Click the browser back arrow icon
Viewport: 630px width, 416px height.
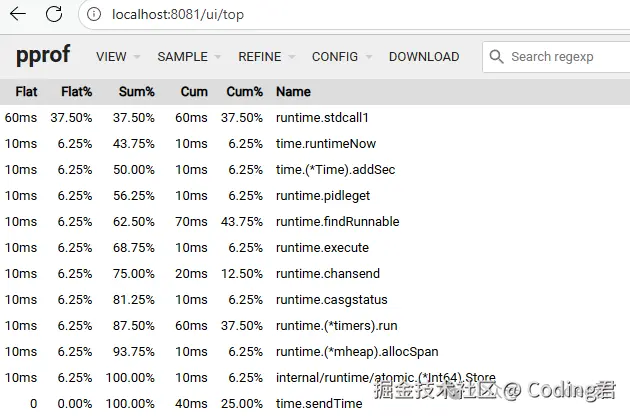(18, 14)
